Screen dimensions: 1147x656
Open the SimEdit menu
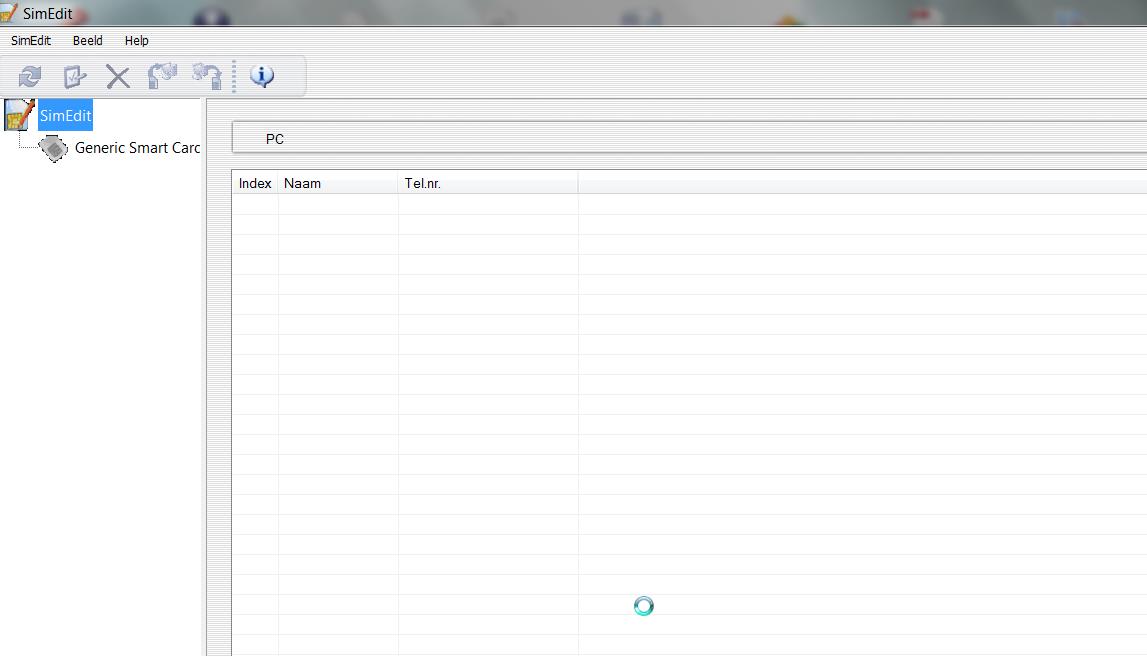[x=31, y=41]
